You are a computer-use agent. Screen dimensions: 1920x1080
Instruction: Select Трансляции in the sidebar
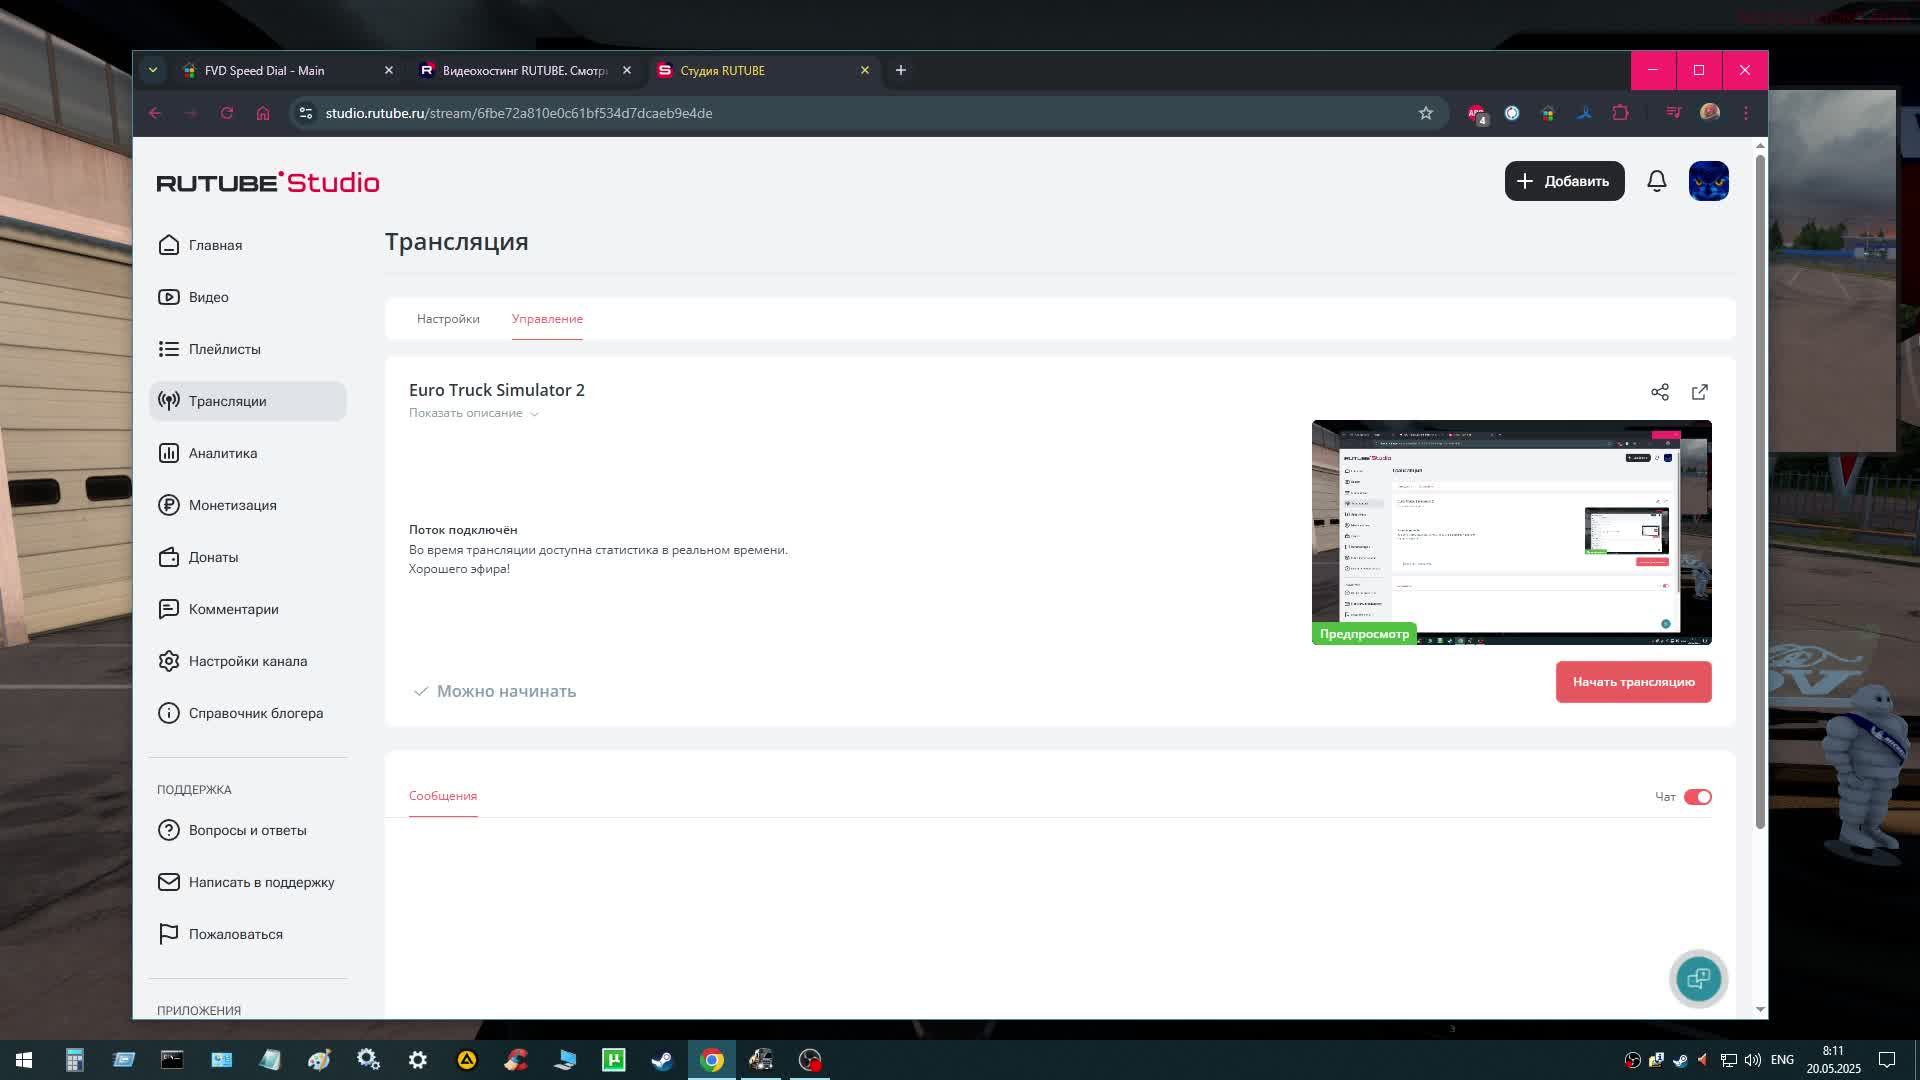coord(248,401)
